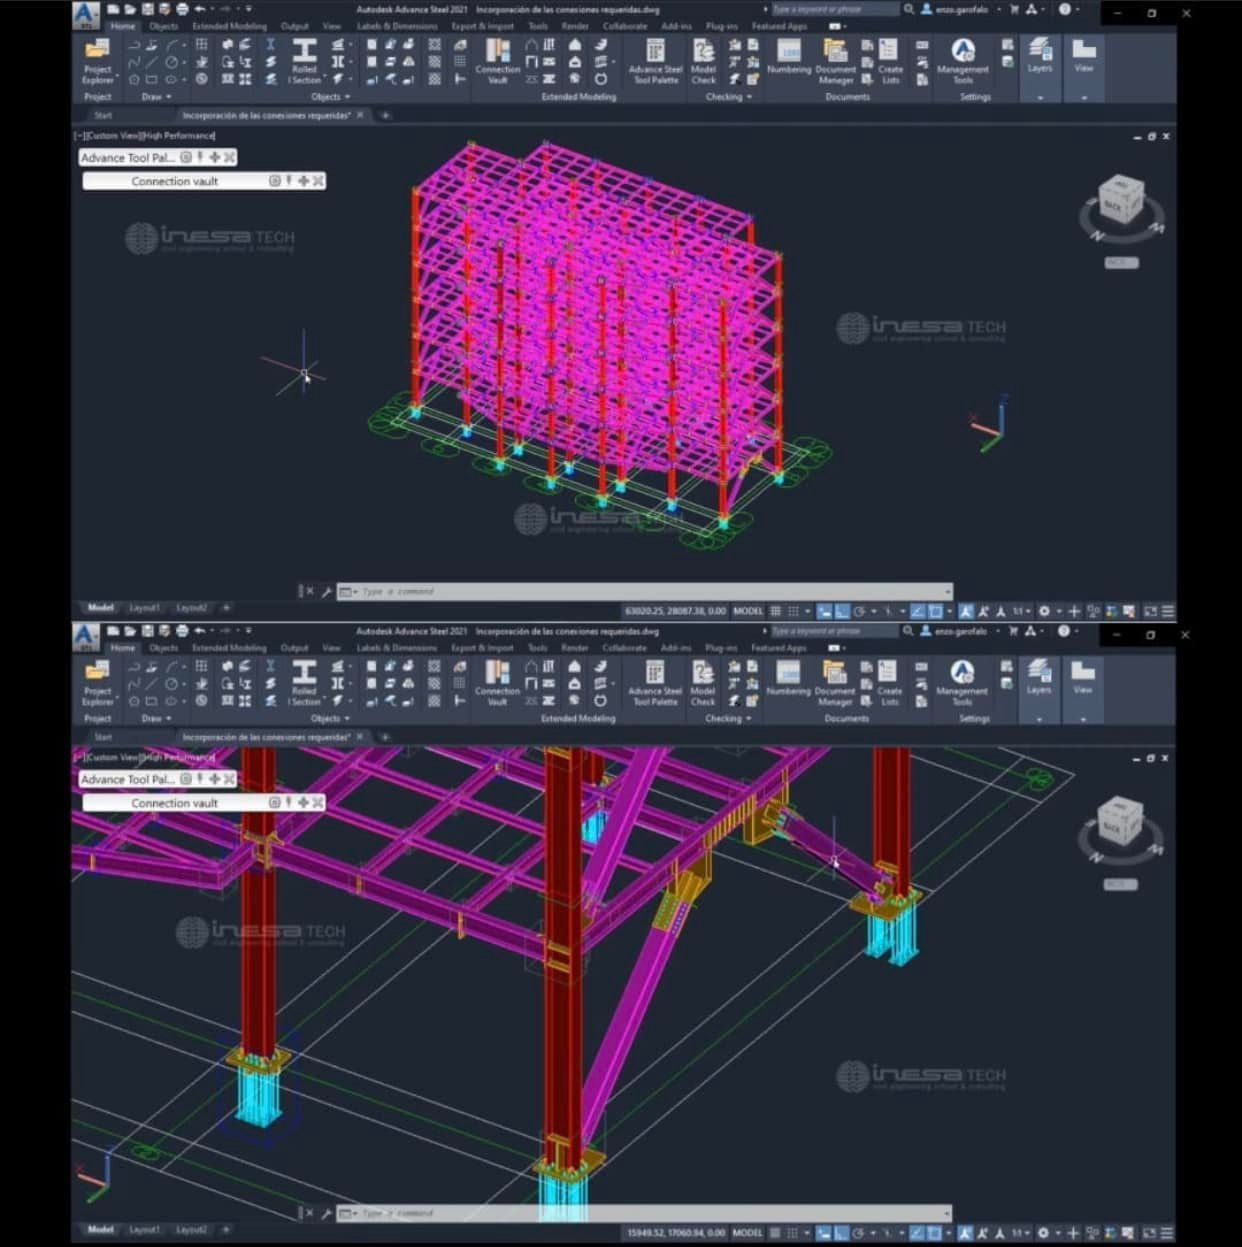
Task: Expand the Draw panel in bottom window
Action: point(155,719)
